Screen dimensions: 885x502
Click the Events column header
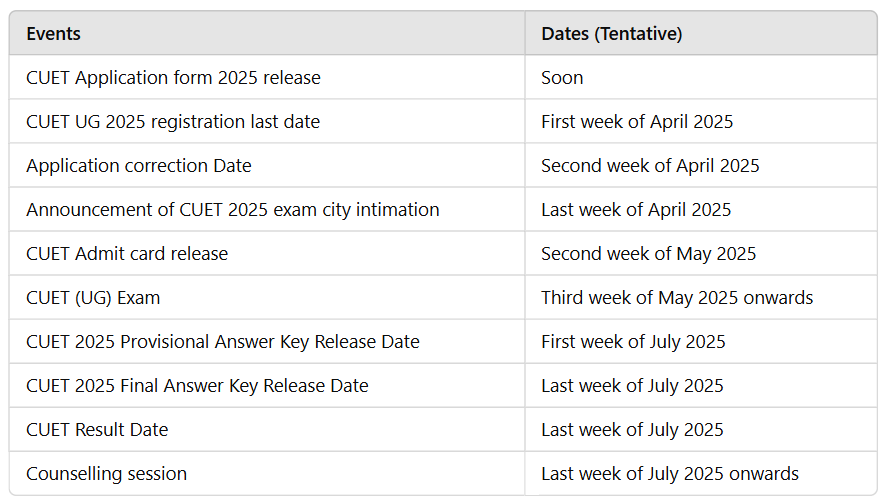(54, 34)
